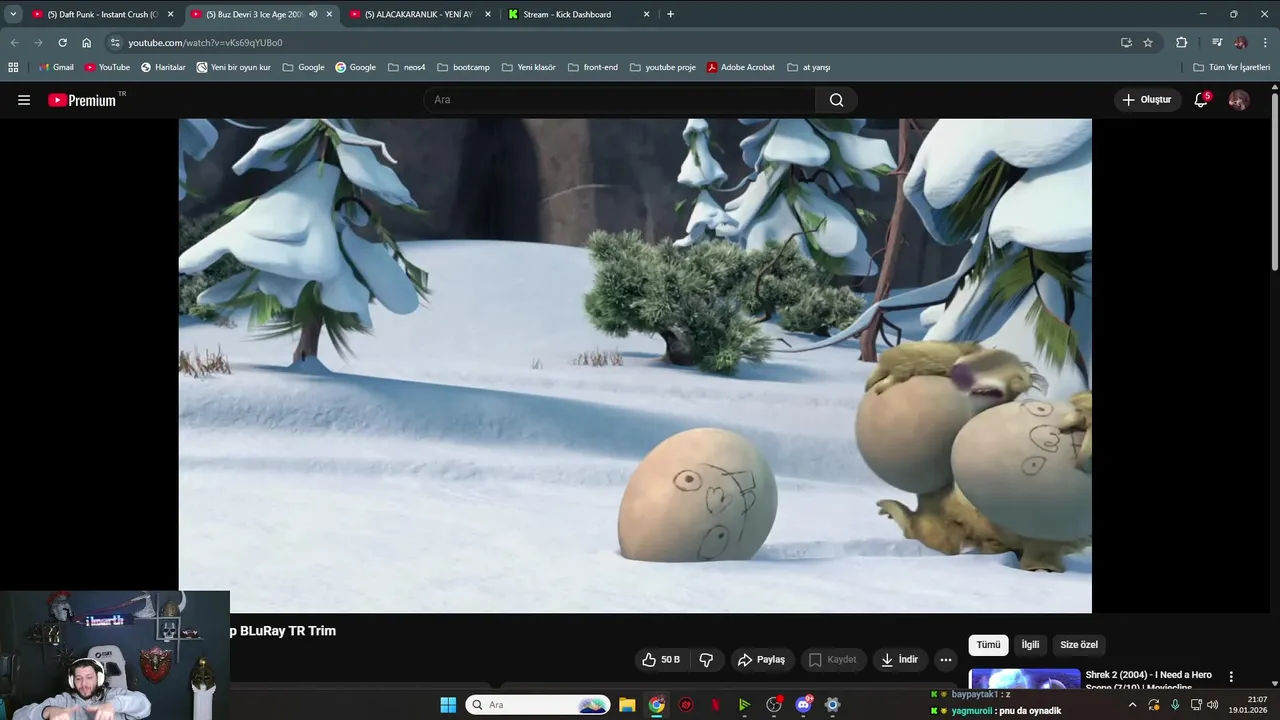Open Tüm Yer İşaretleri folder
Viewport: 1280px width, 720px height.
(1231, 67)
